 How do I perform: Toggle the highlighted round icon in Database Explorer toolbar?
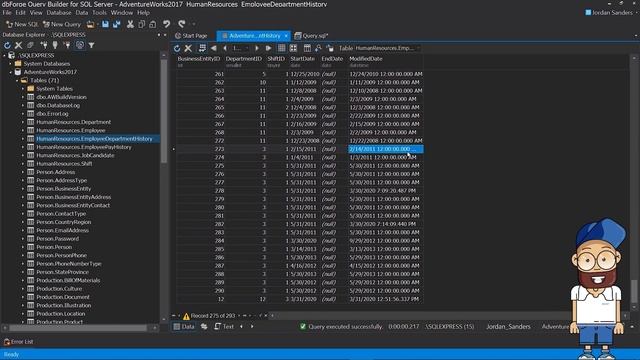80,45
